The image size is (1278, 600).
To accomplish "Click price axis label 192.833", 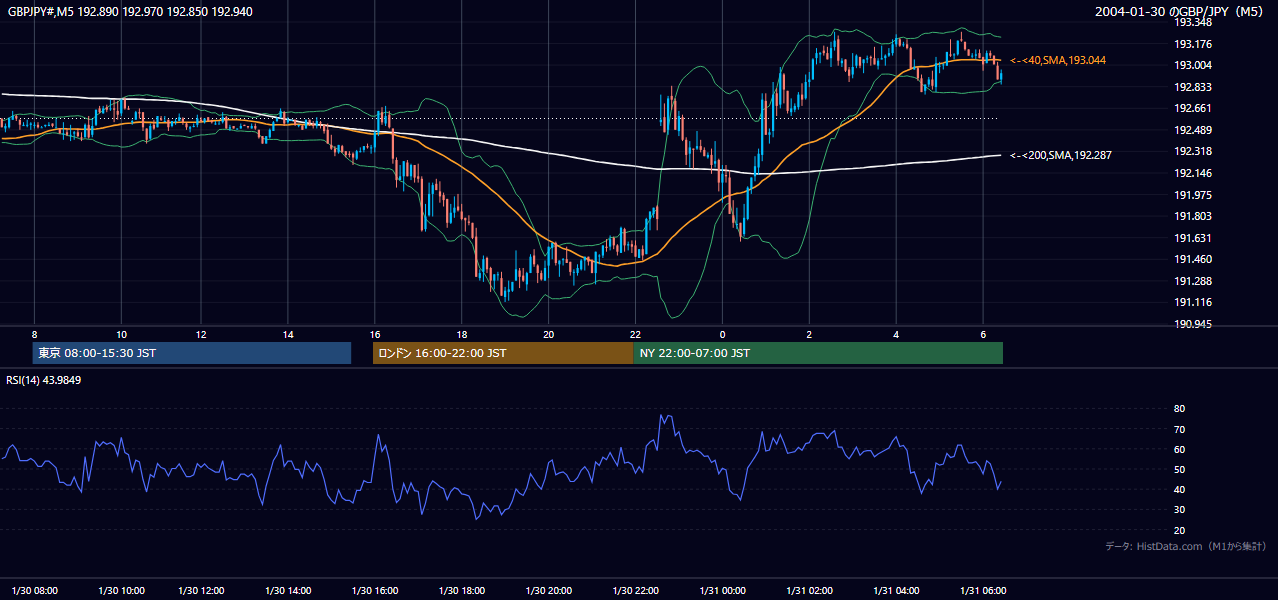I will tap(1193, 87).
